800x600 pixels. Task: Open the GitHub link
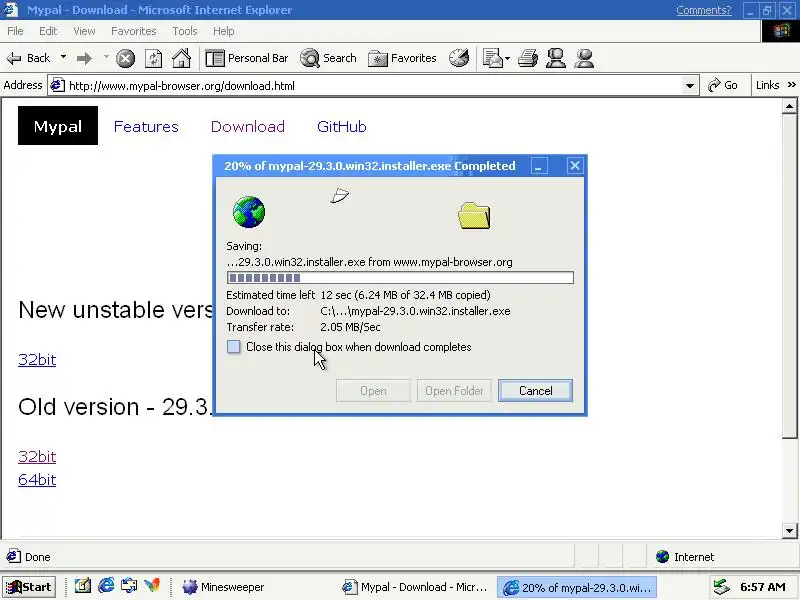tap(341, 127)
